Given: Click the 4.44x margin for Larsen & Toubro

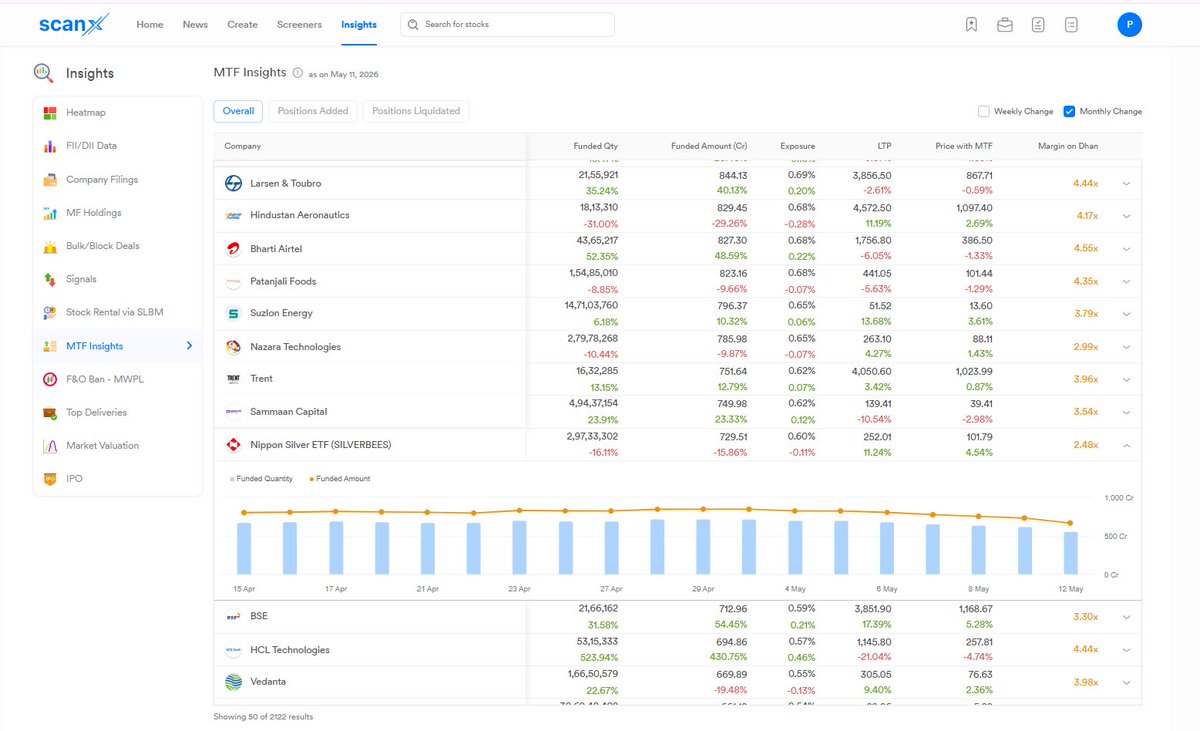Looking at the screenshot, I should [x=1085, y=184].
